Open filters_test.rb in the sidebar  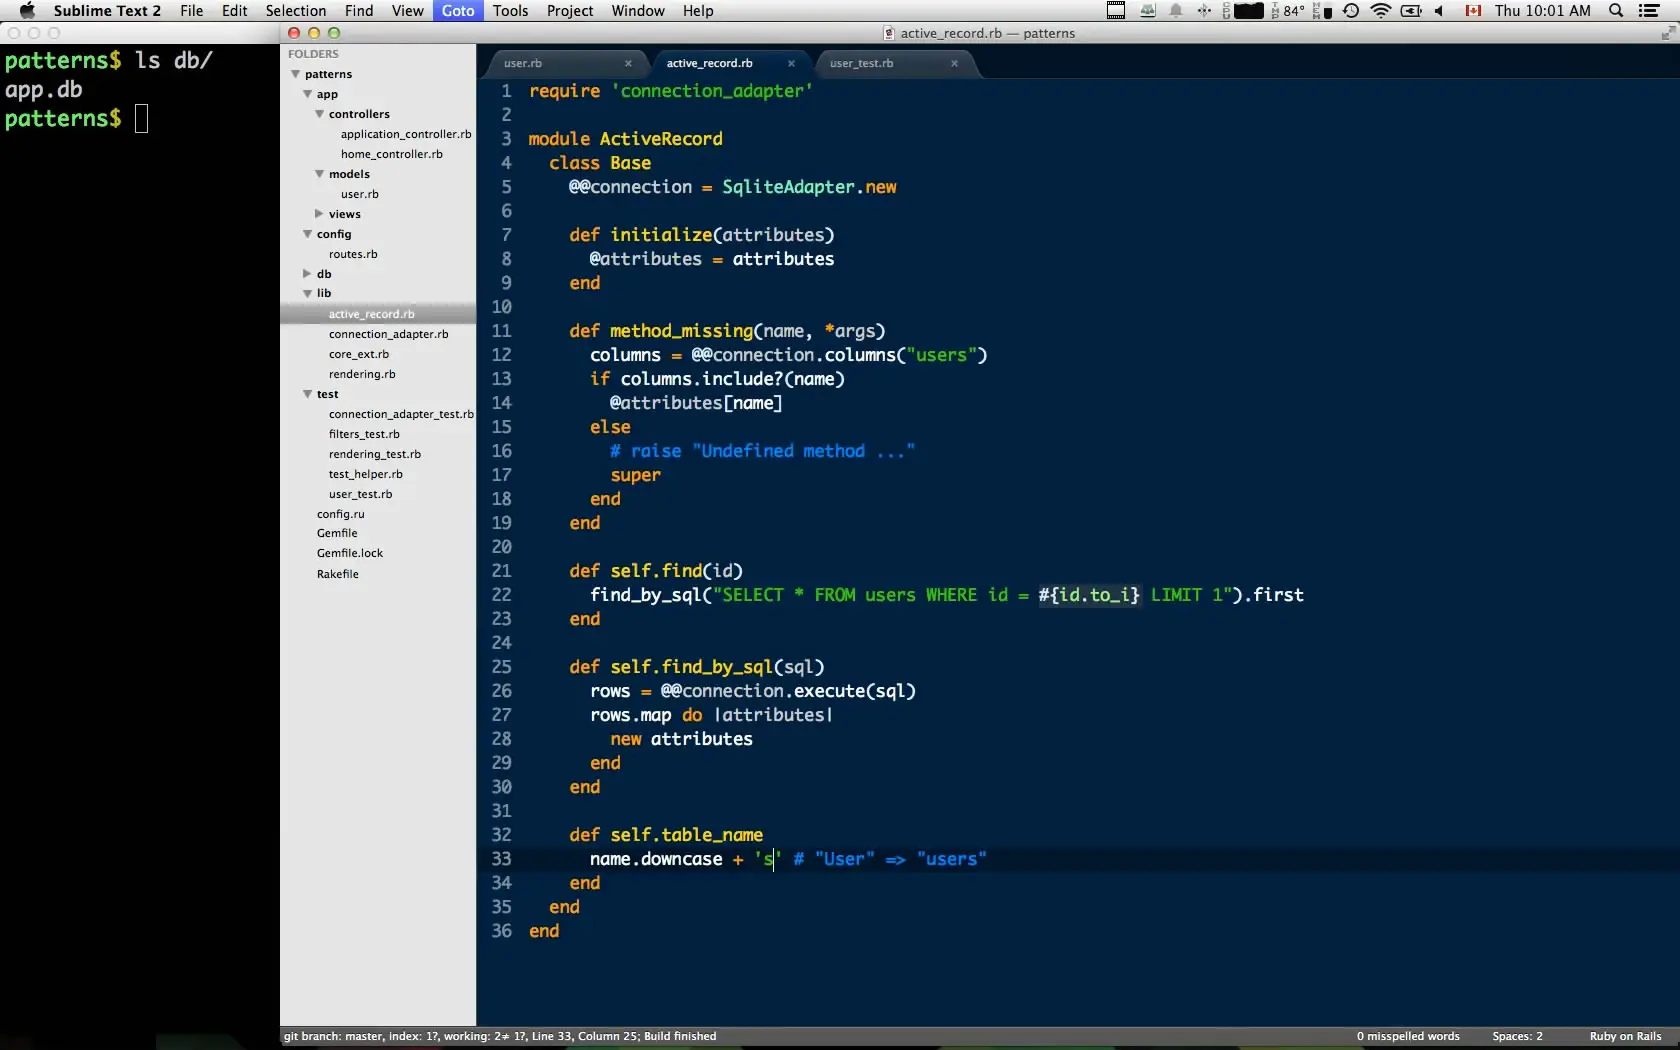pos(364,434)
